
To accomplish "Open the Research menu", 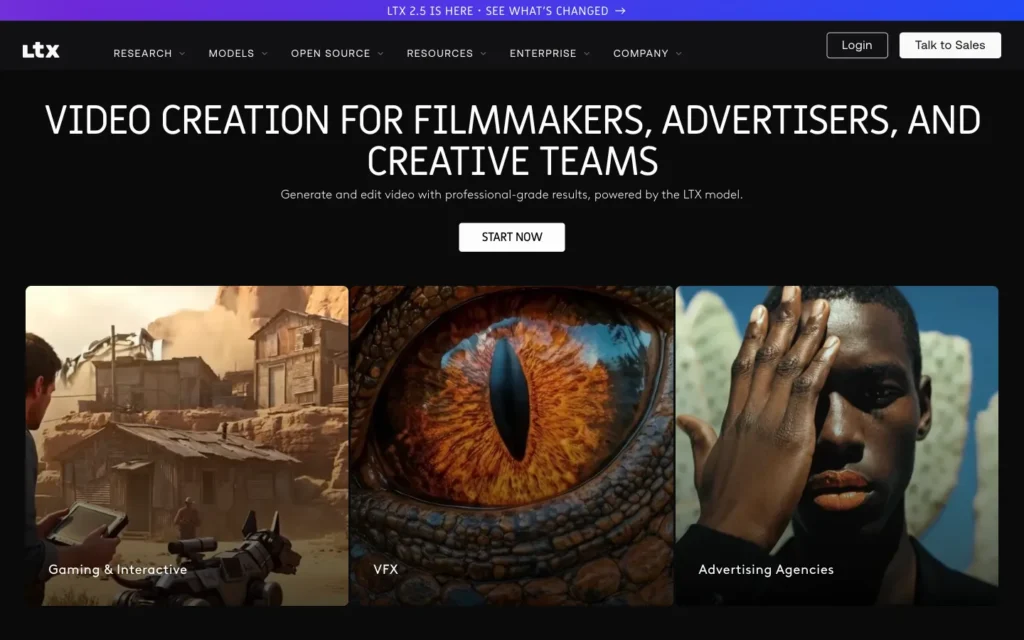I will [142, 54].
